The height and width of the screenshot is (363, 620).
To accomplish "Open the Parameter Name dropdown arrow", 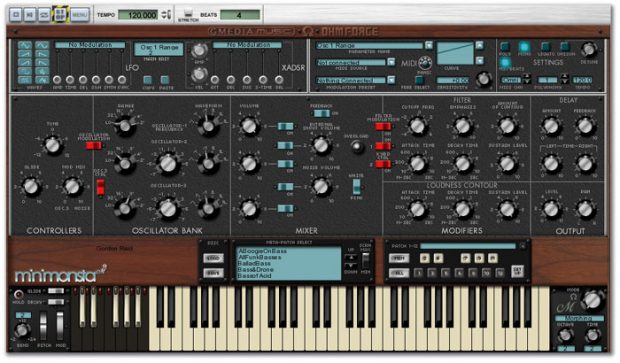I will (x=429, y=45).
